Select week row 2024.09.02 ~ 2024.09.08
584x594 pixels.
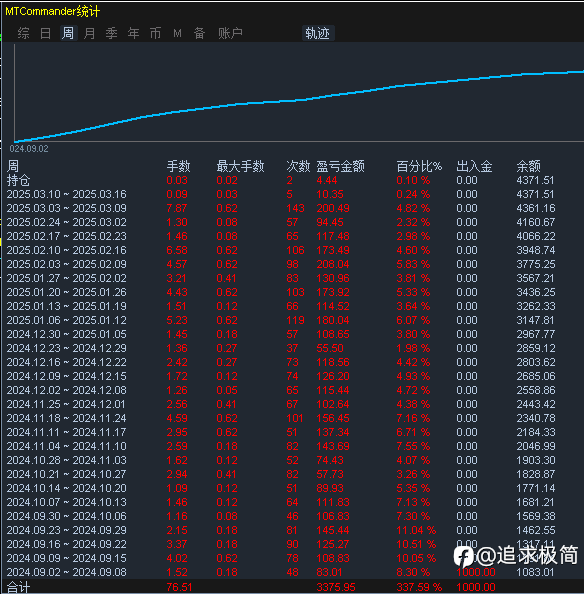[292, 573]
